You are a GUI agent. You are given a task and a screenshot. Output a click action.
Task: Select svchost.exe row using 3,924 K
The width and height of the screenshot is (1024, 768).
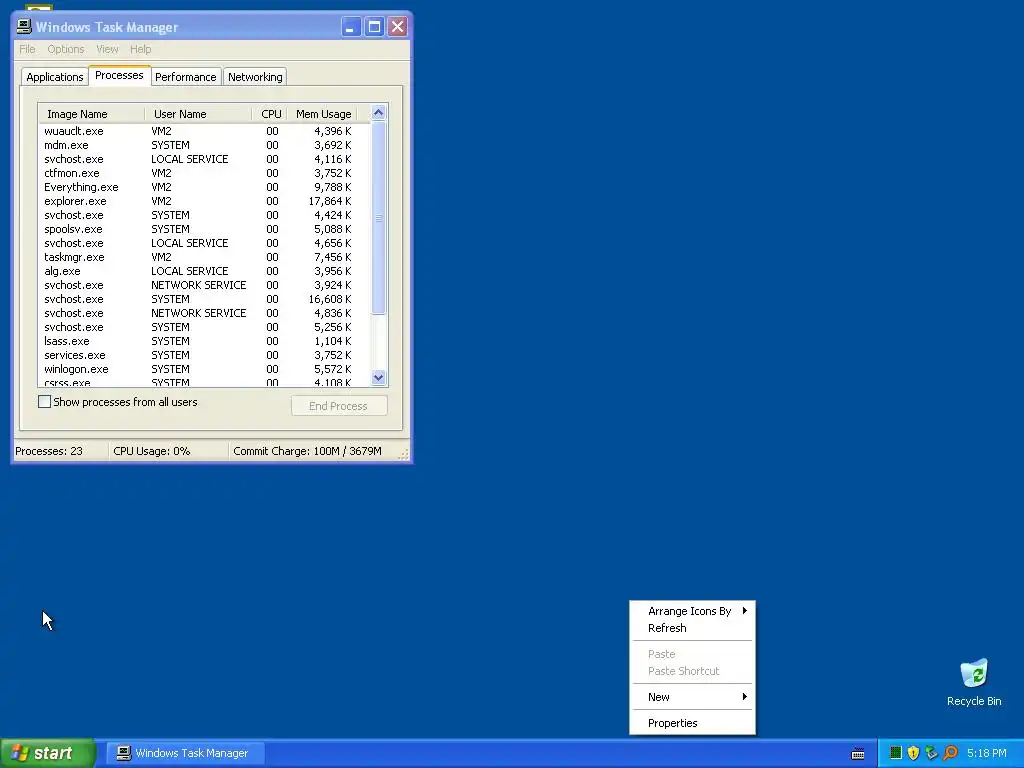(x=204, y=285)
